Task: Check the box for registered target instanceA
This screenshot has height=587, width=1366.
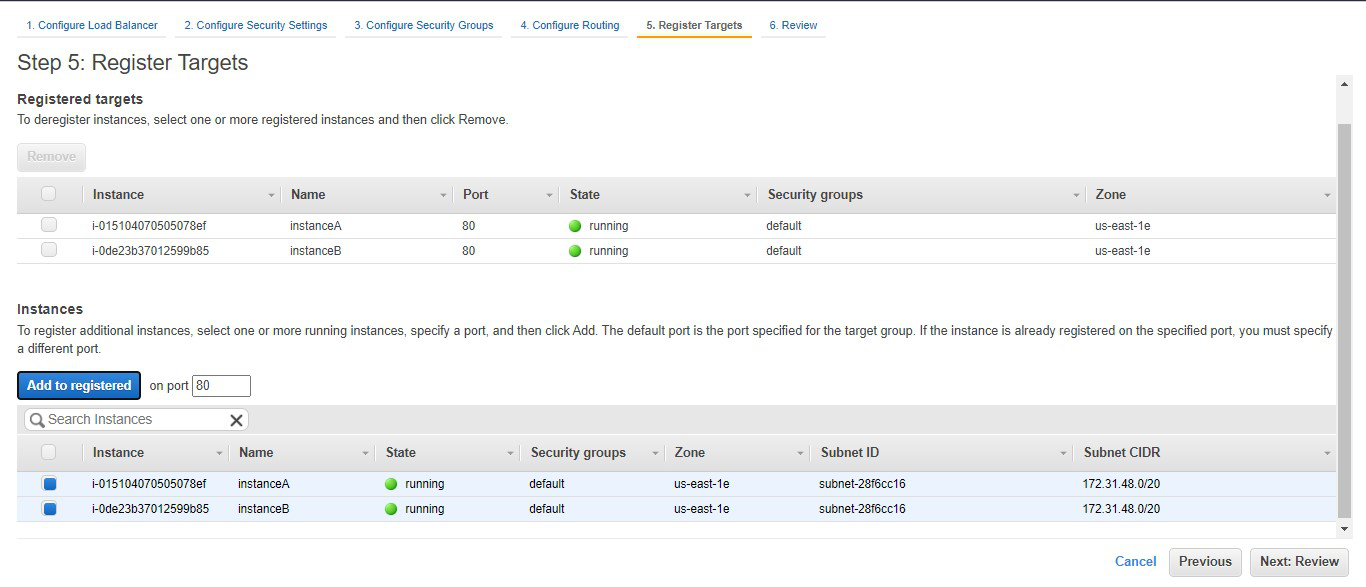Action: pos(49,226)
